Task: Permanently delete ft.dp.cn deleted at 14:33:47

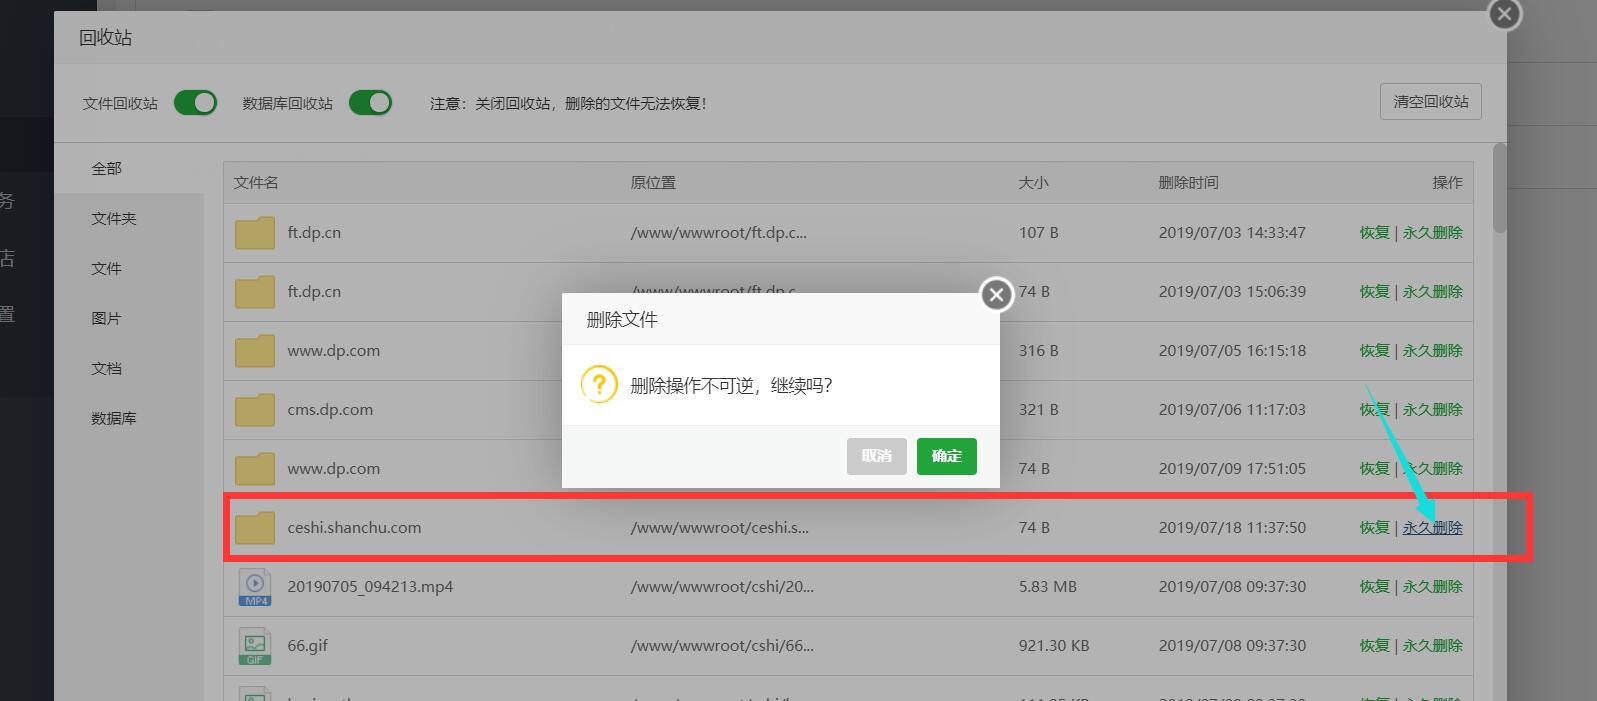Action: pyautogui.click(x=1432, y=232)
